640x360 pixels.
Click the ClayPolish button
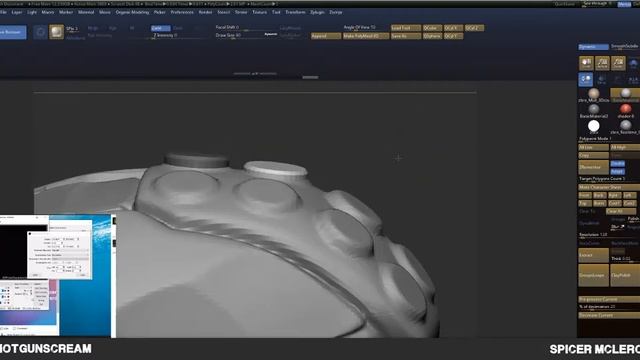point(625,276)
